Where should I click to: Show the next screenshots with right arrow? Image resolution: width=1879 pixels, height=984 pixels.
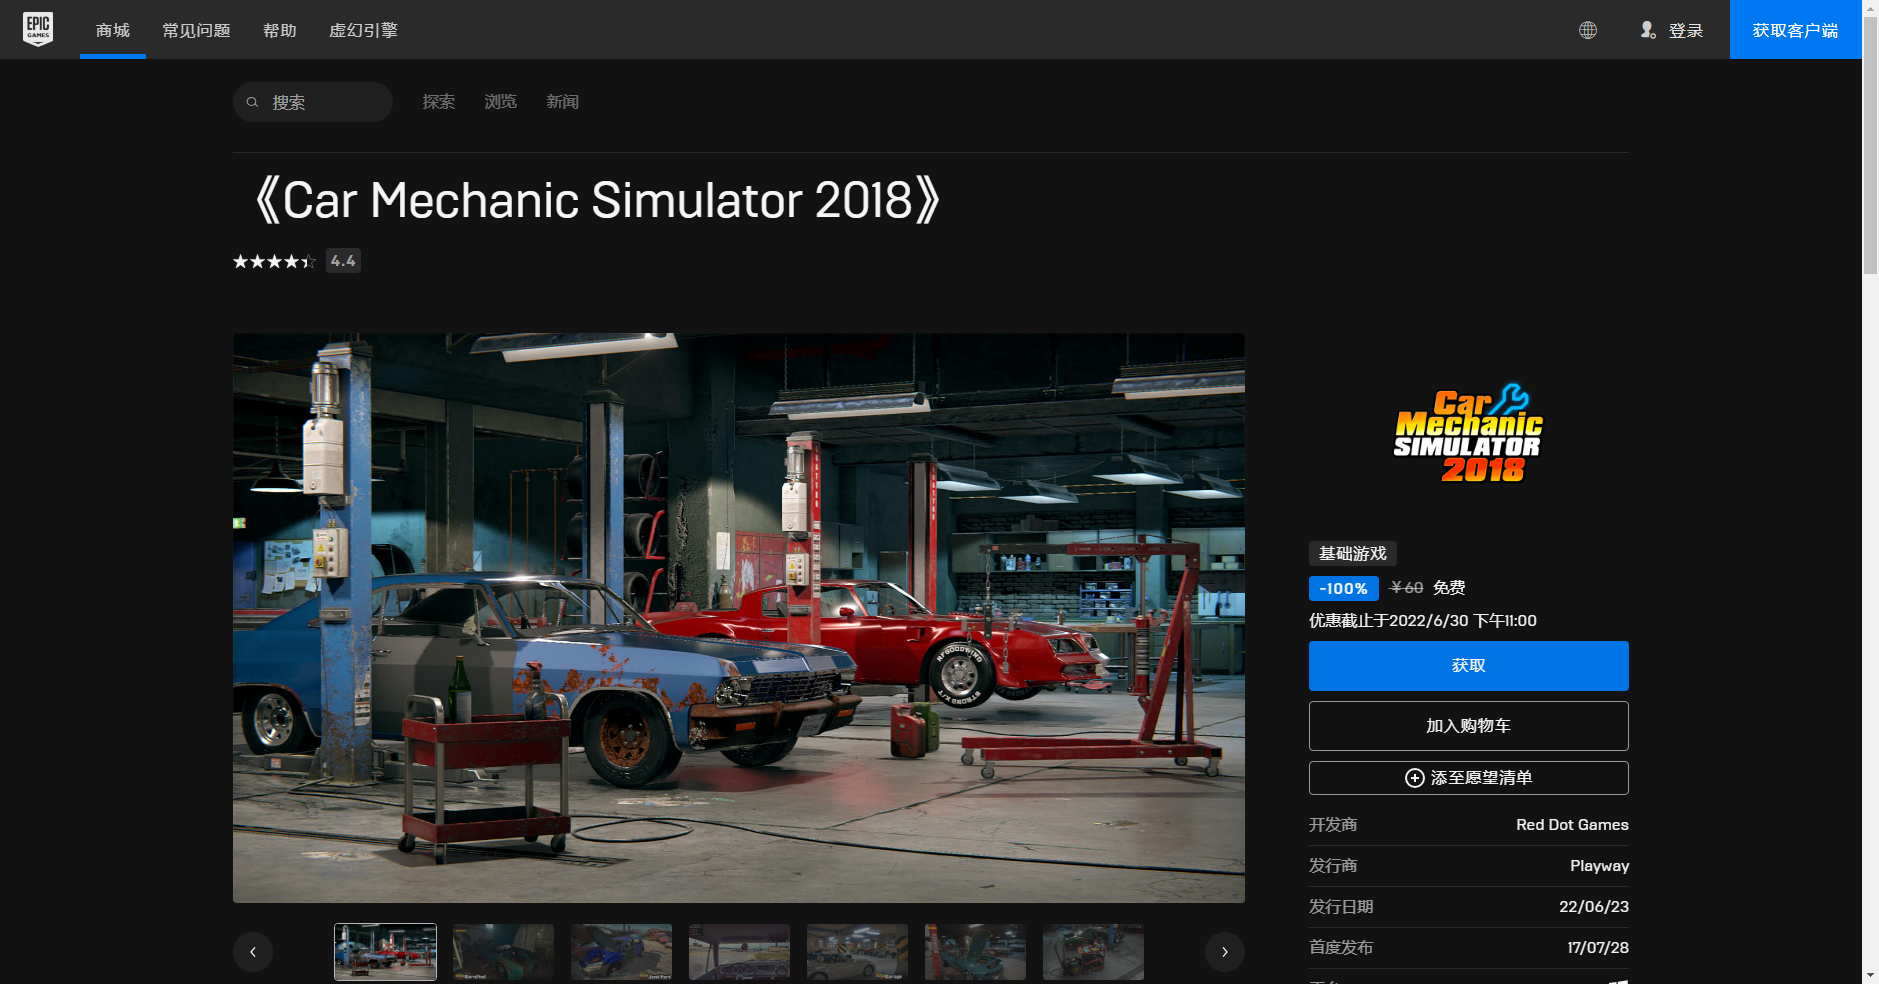[x=1225, y=952]
